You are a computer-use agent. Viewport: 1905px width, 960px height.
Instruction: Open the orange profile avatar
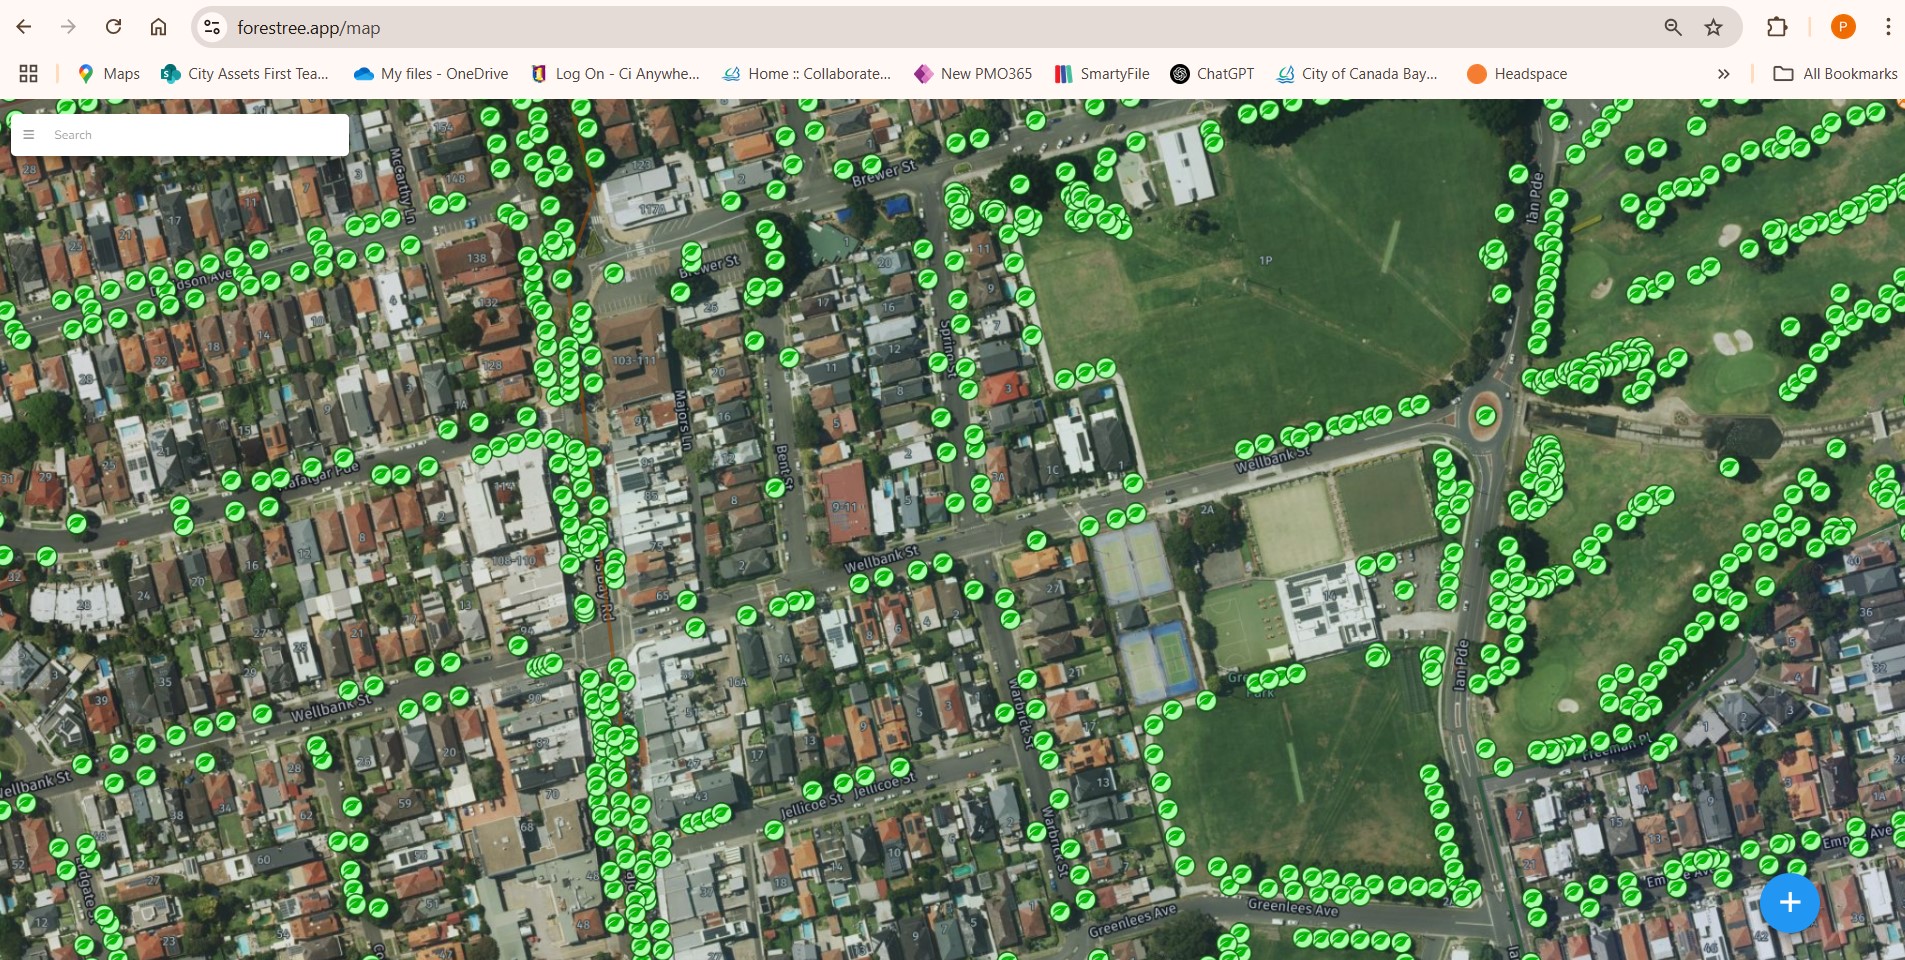point(1842,27)
